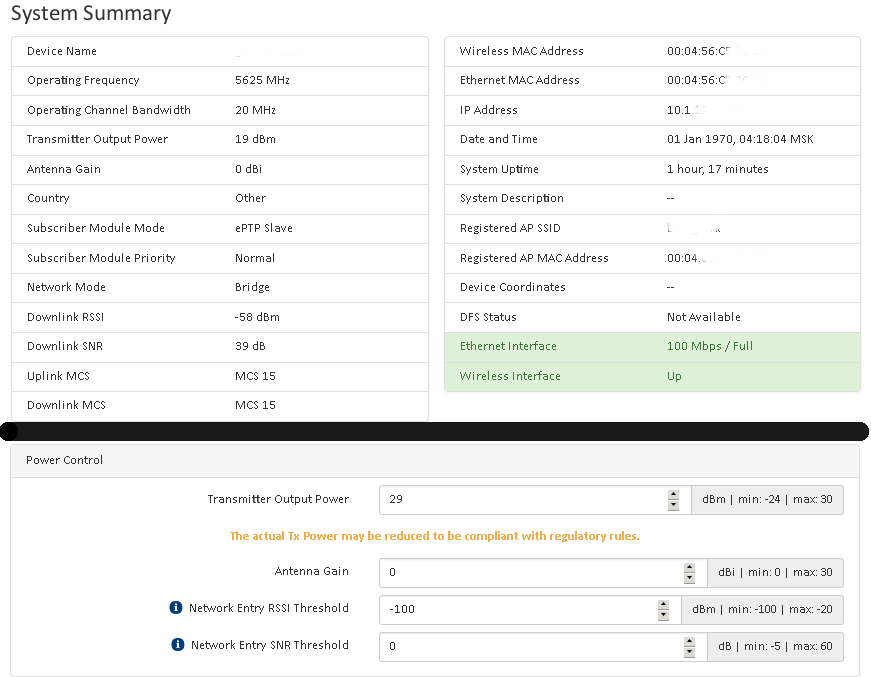871x677 pixels.
Task: Decrement Antenna Gain using down spinner arrow
Action: tap(689, 578)
